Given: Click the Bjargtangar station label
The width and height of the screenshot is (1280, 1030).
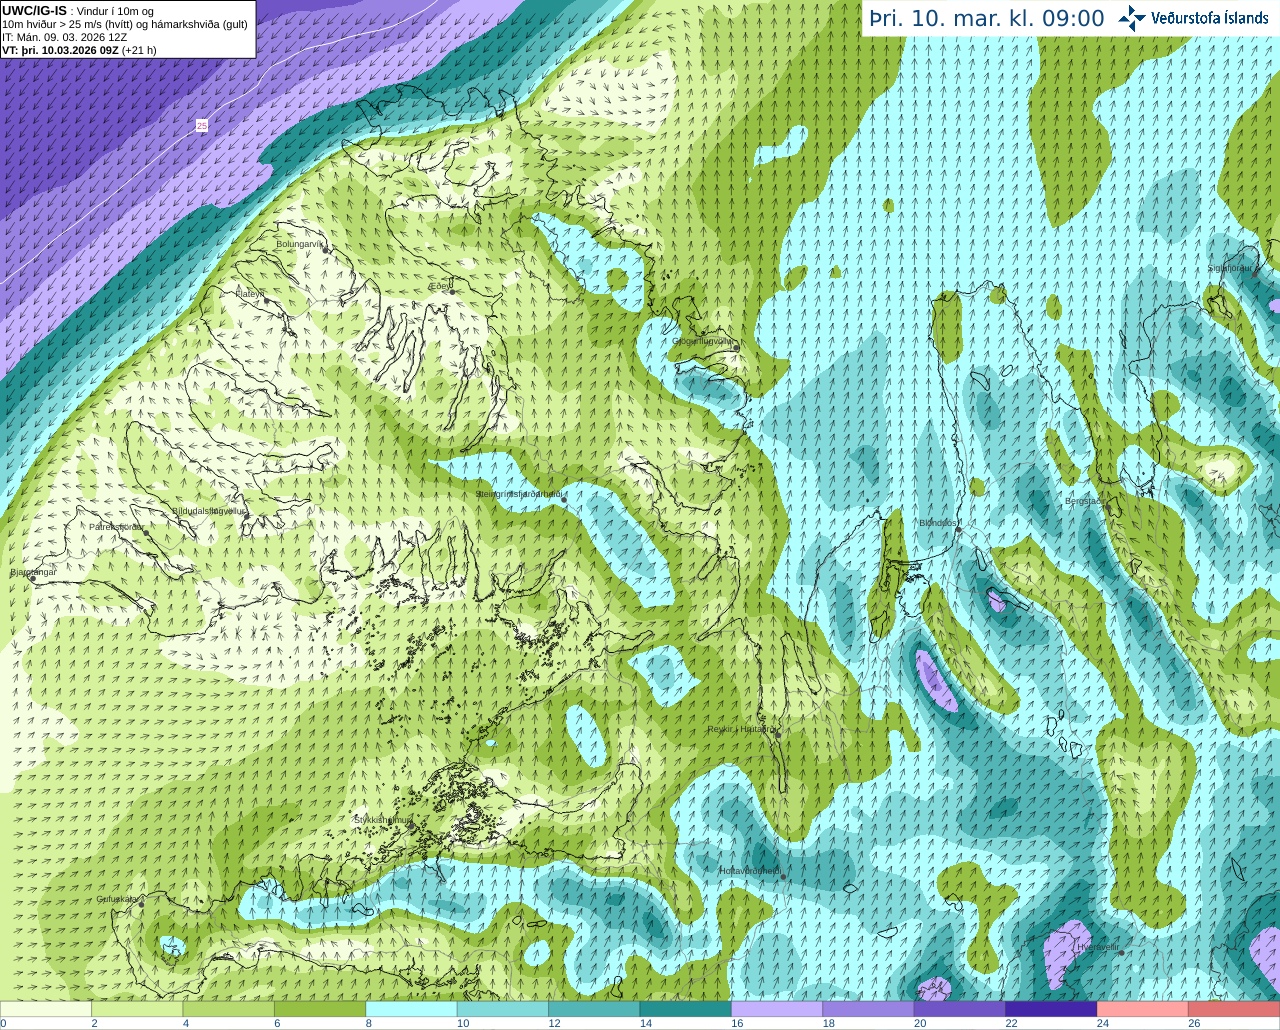Looking at the screenshot, I should (x=34, y=572).
